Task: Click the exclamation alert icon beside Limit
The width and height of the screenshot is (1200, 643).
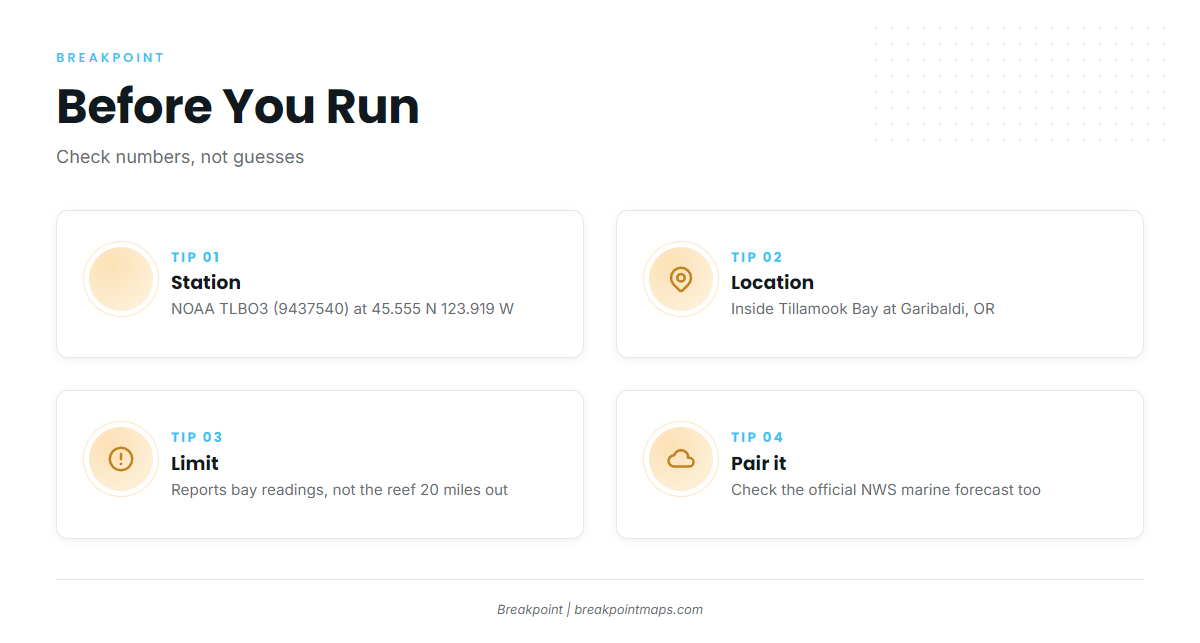Action: pos(121,459)
